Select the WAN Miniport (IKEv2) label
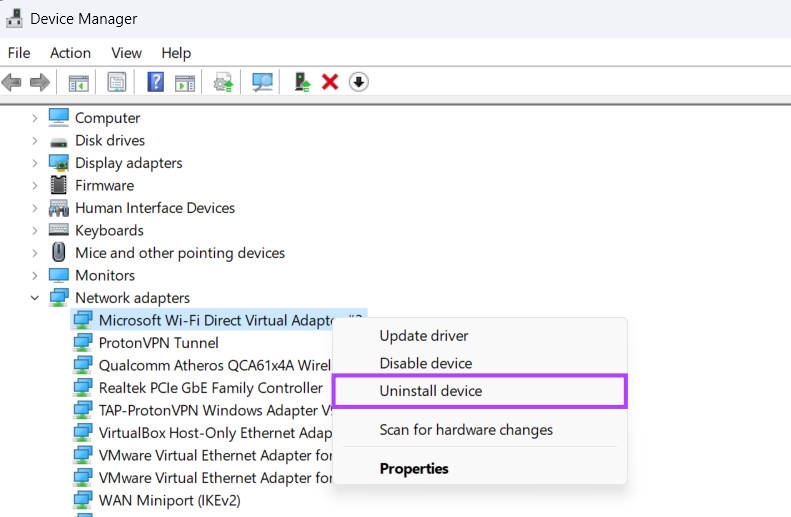The width and height of the screenshot is (791, 517). [170, 500]
